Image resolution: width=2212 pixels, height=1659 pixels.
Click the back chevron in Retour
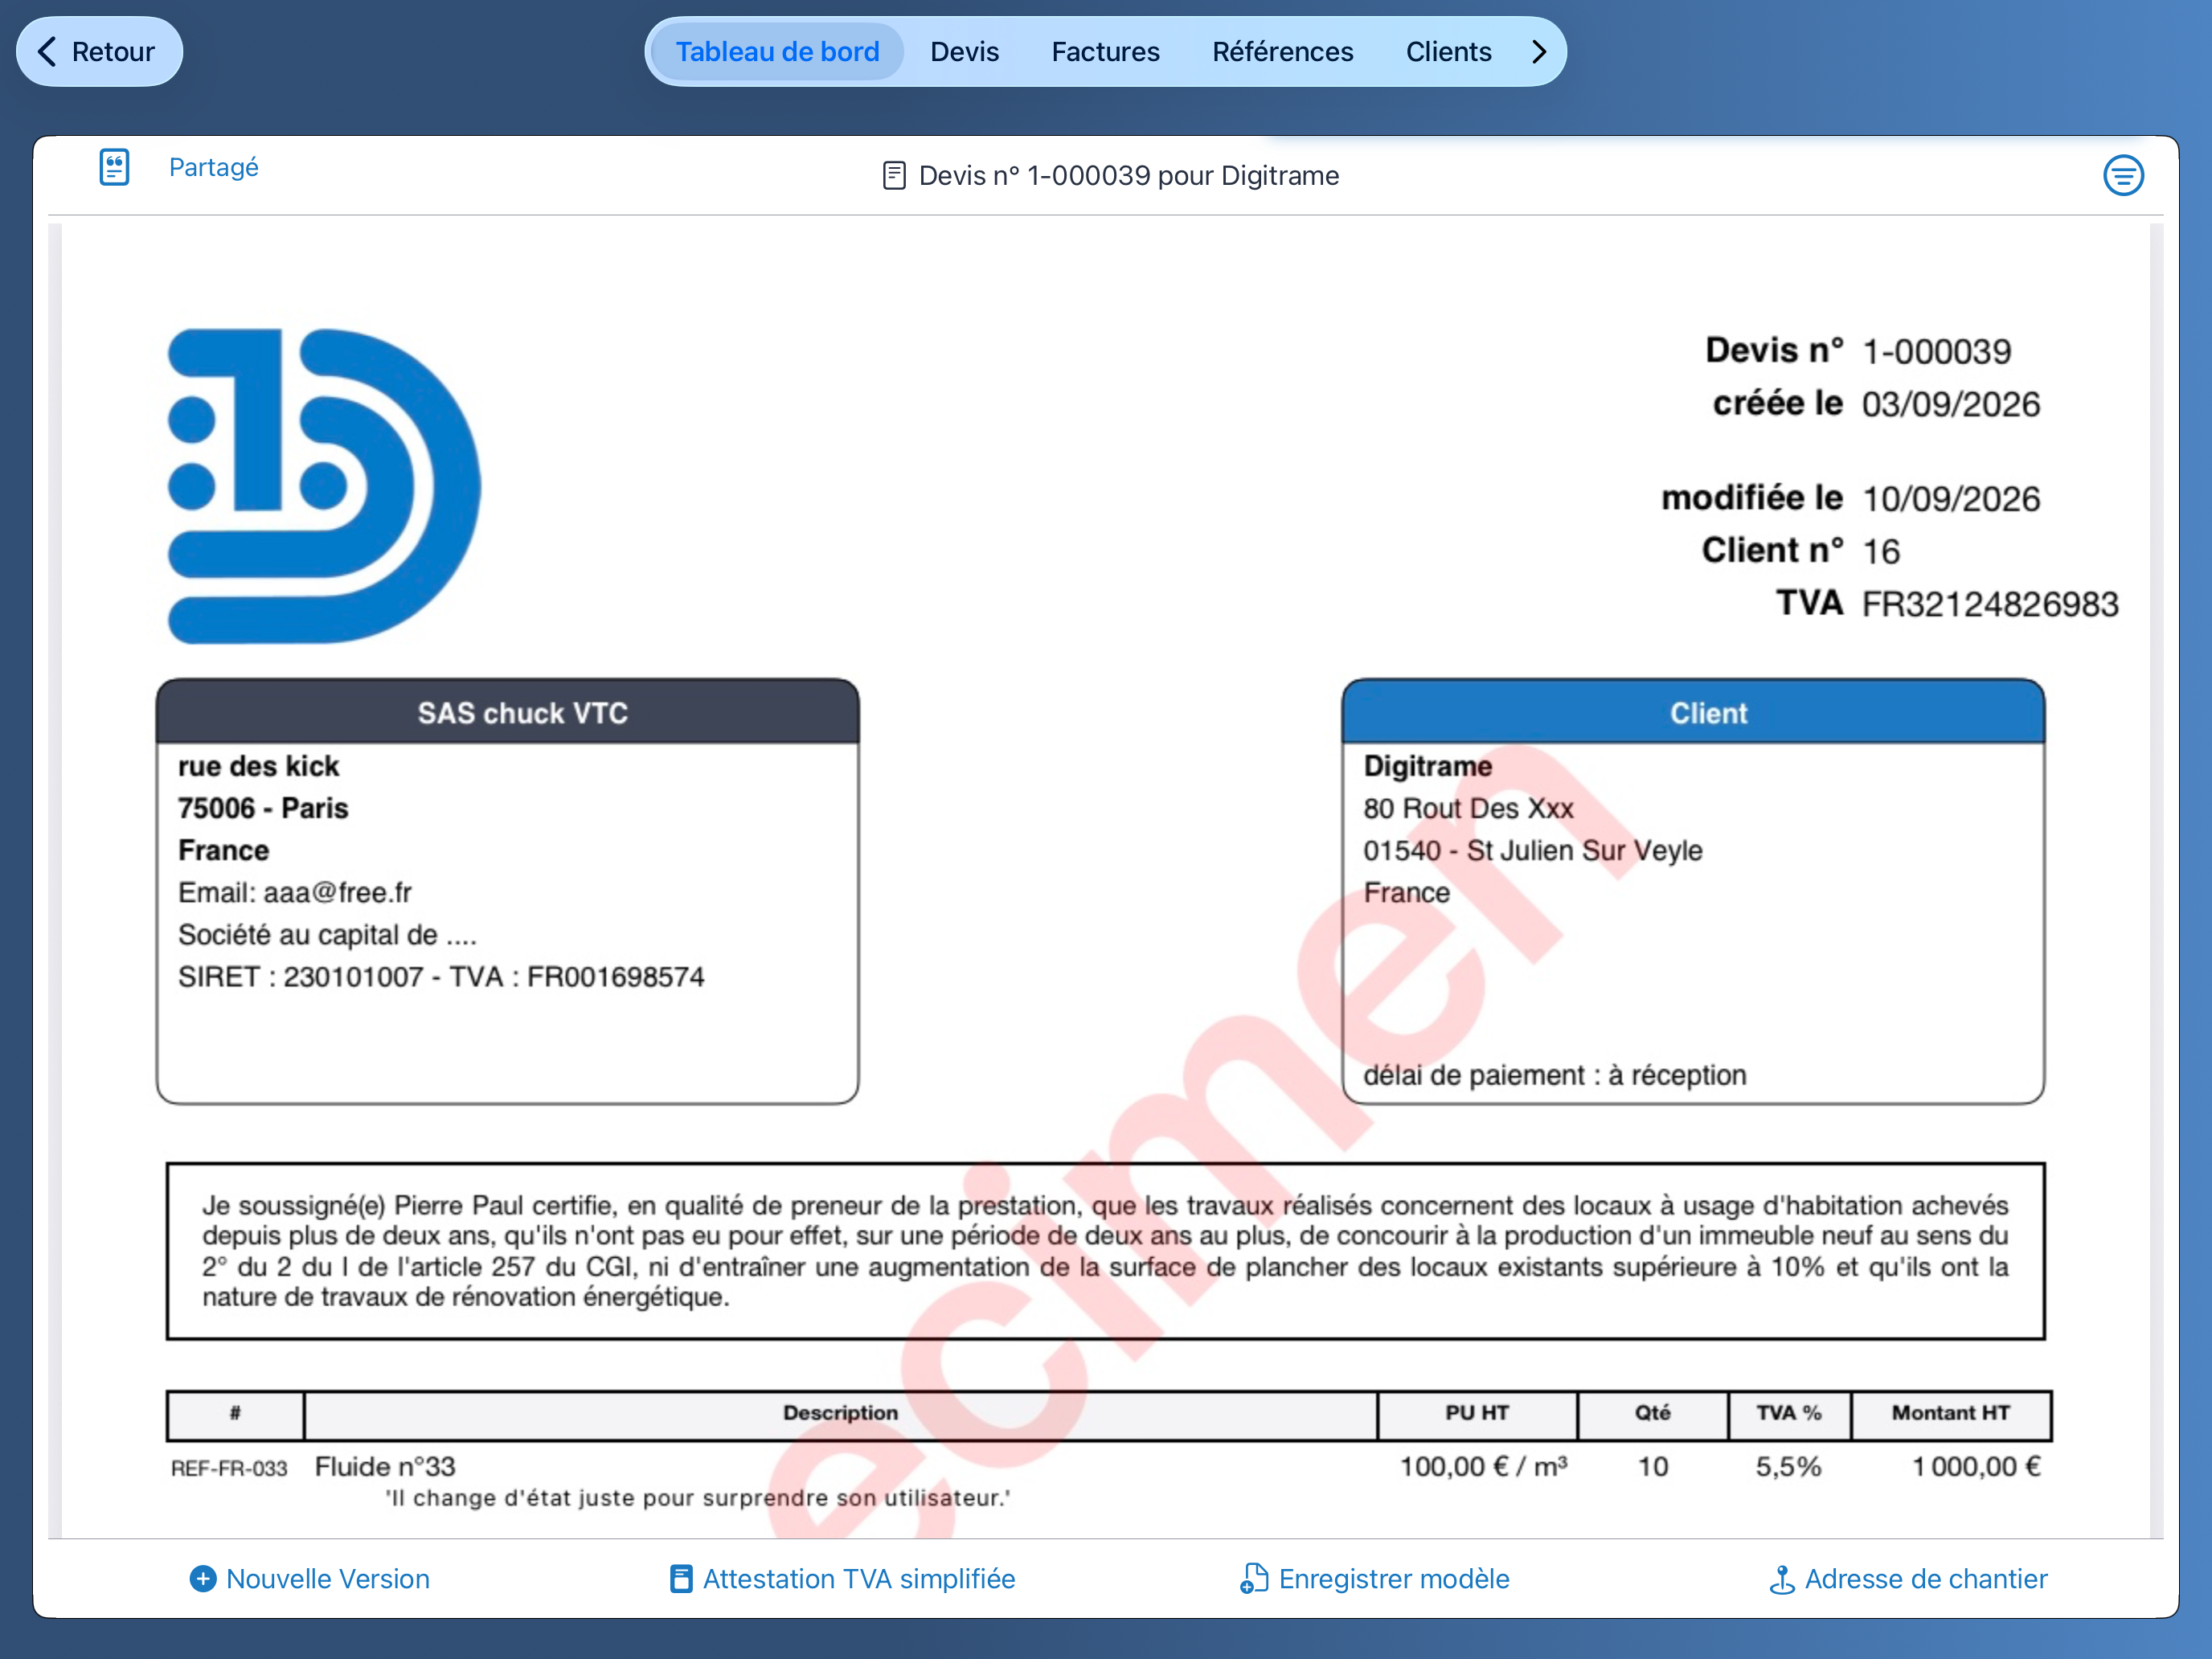[x=47, y=52]
